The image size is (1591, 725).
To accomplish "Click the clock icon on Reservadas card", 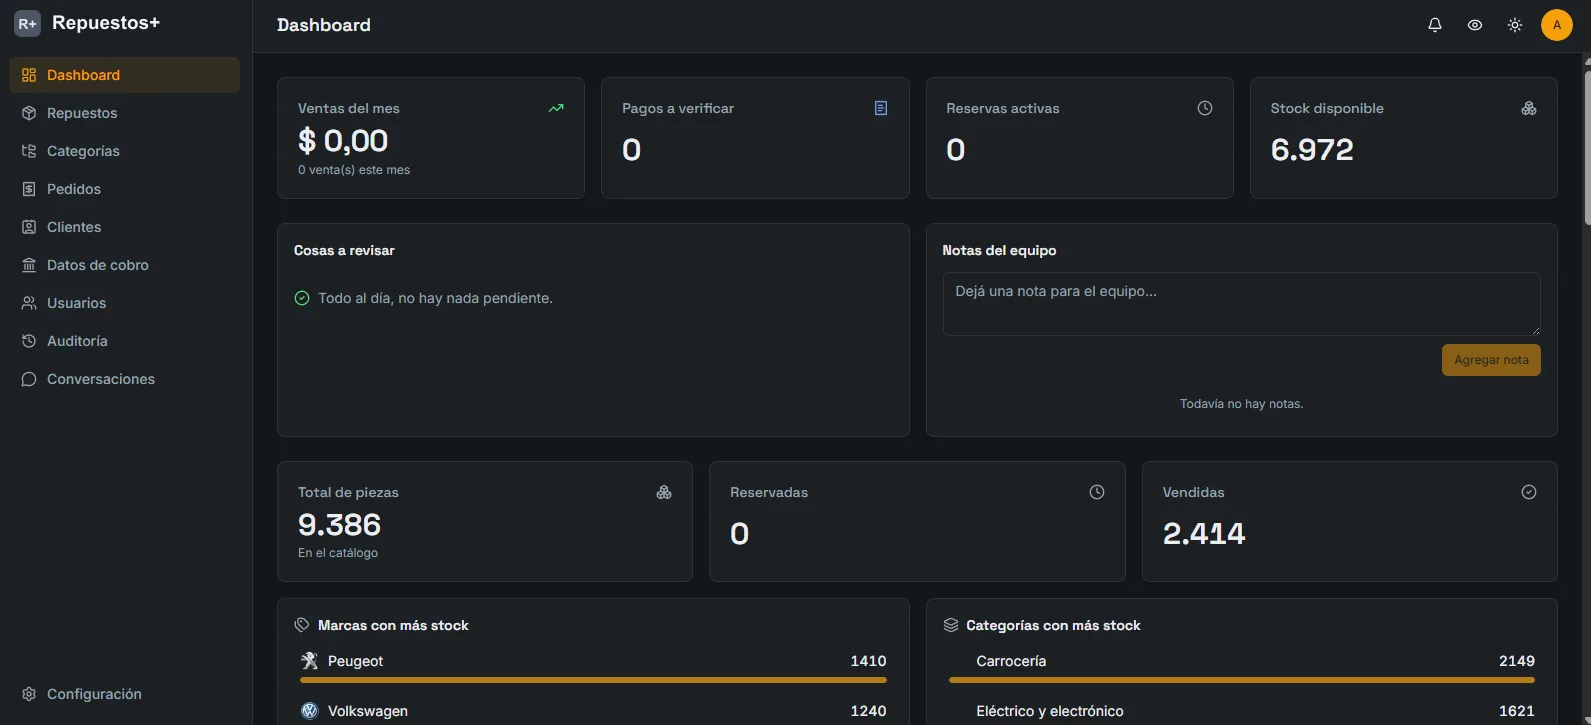I will pos(1097,492).
